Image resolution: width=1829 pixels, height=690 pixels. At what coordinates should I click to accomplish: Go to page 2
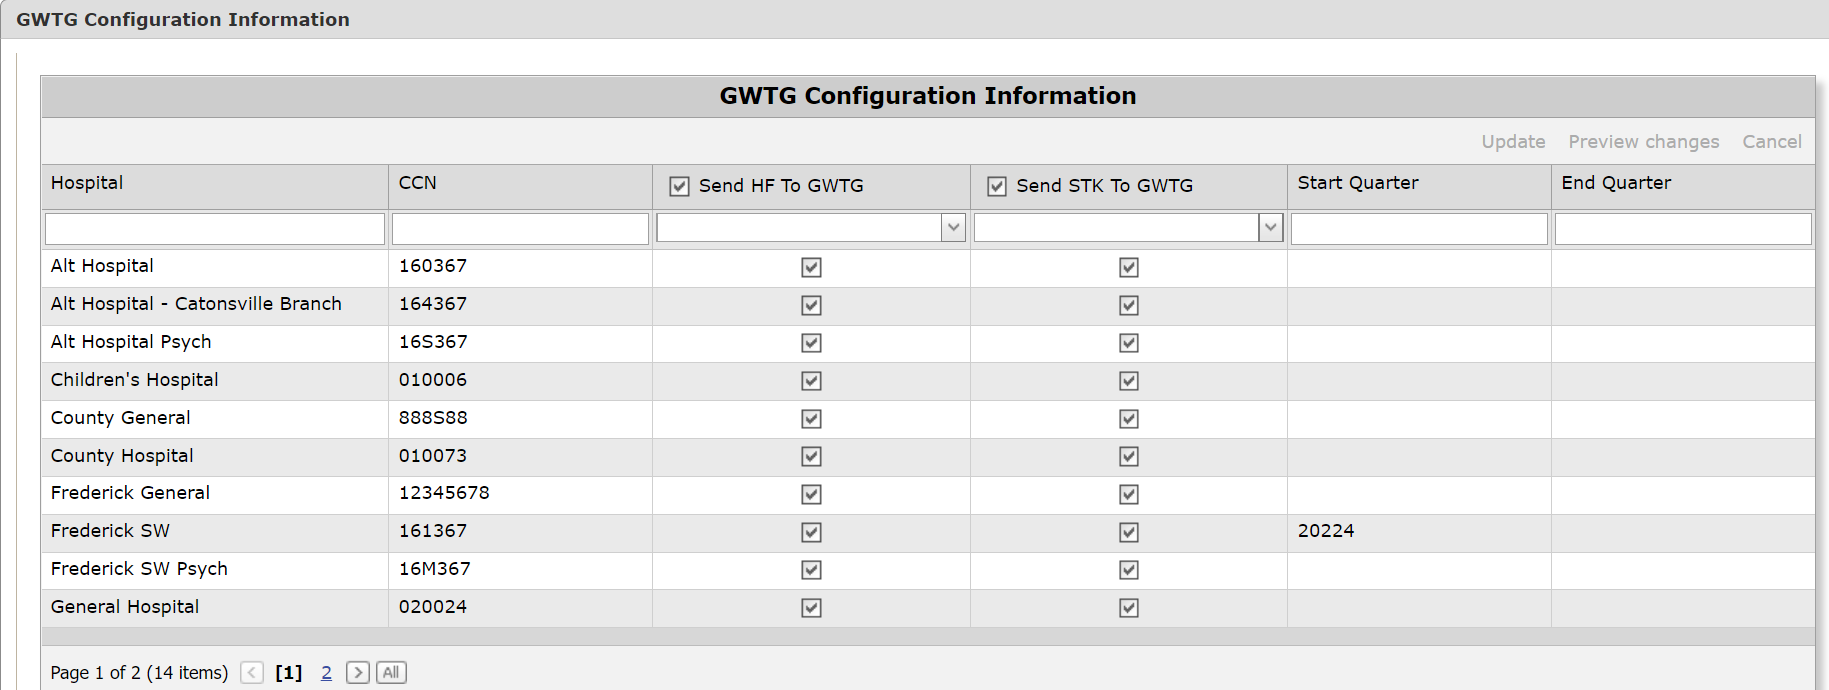click(326, 673)
